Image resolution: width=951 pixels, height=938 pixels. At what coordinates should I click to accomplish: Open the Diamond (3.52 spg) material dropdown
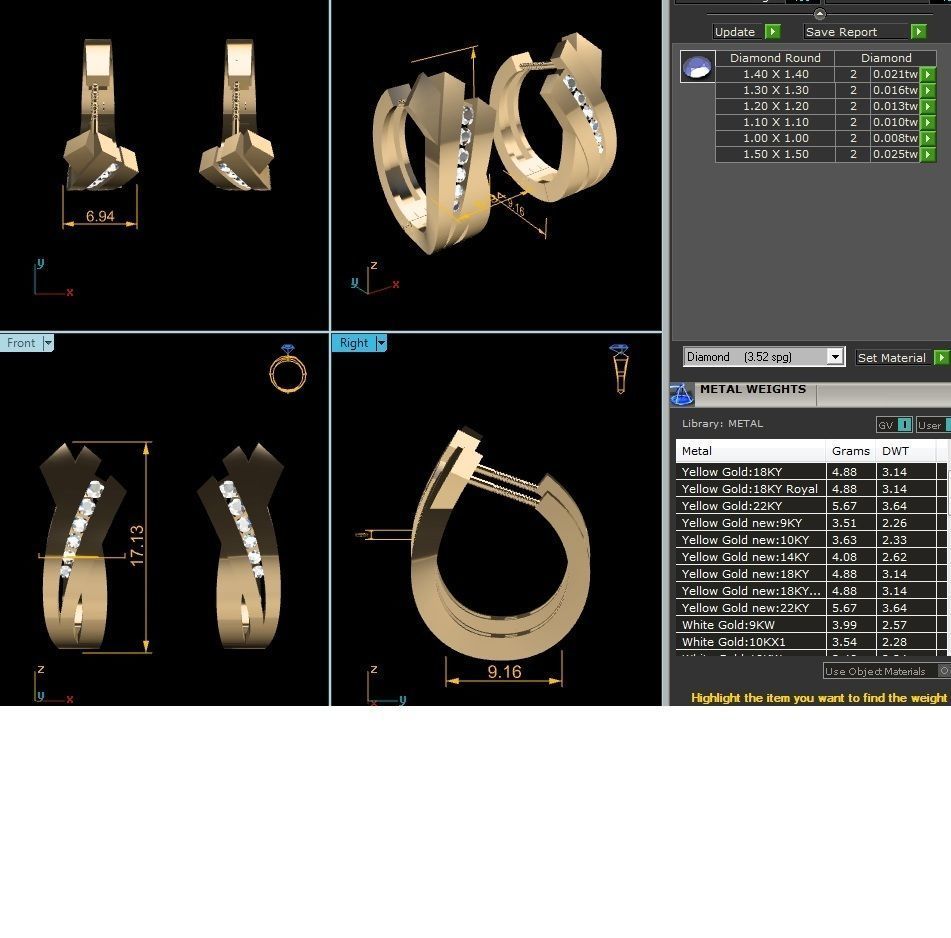(835, 357)
